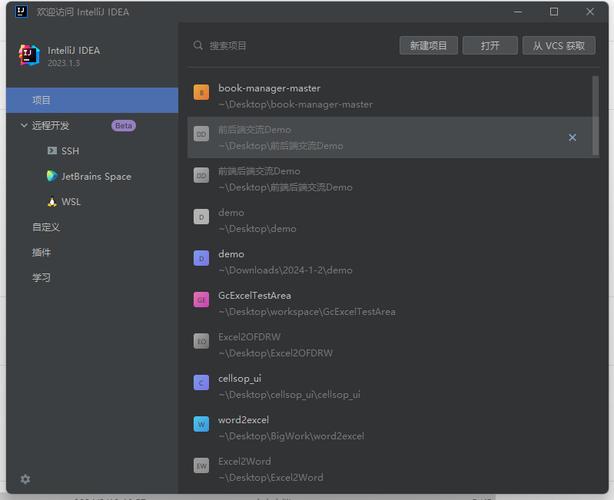Click the 新建项目 button
Screen dimensions: 614x500
428,46
